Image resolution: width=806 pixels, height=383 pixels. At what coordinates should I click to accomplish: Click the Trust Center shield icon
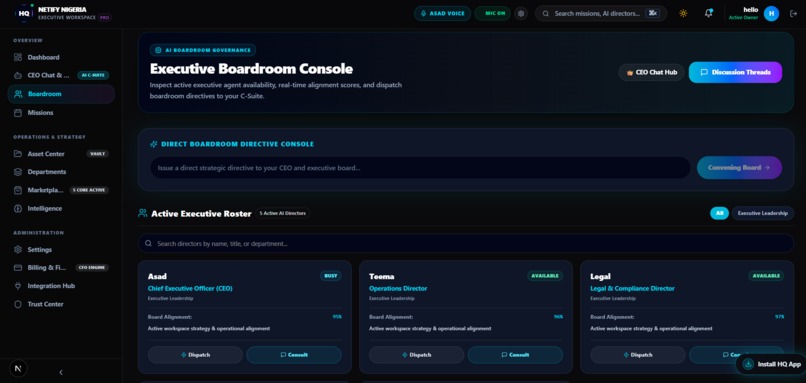18,304
